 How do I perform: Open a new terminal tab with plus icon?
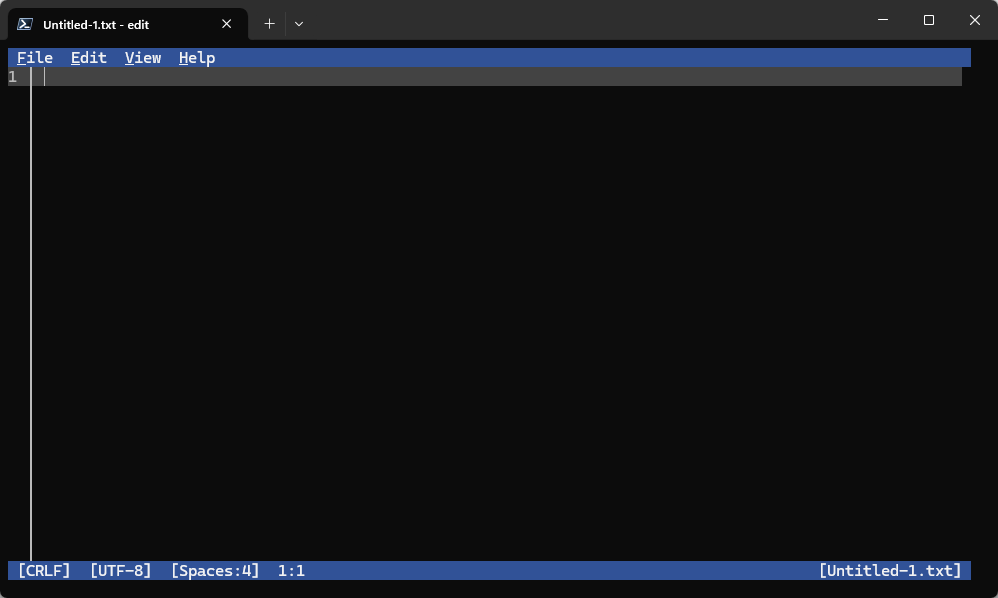point(269,23)
